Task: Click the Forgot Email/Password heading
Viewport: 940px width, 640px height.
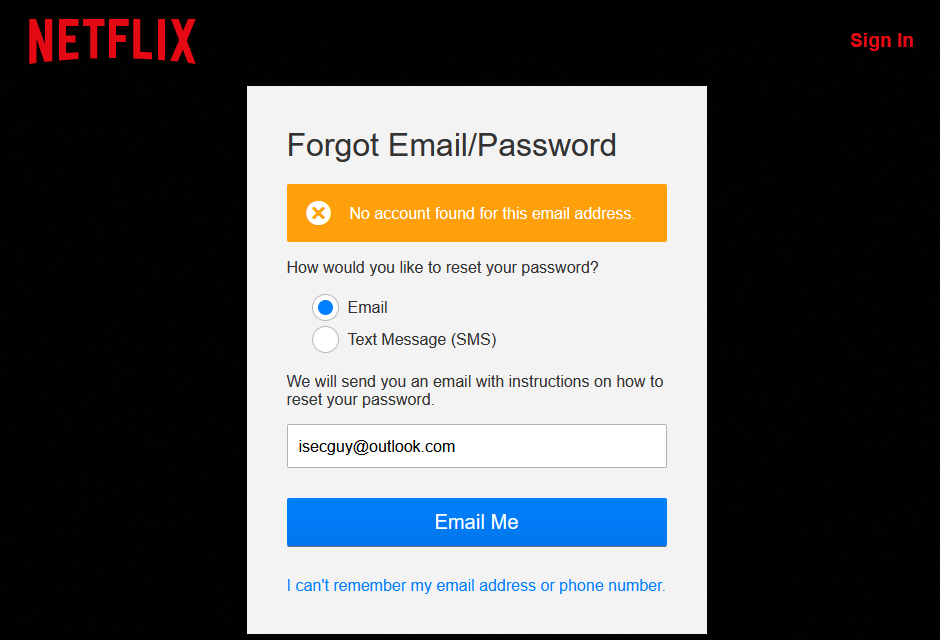Action: [x=451, y=146]
